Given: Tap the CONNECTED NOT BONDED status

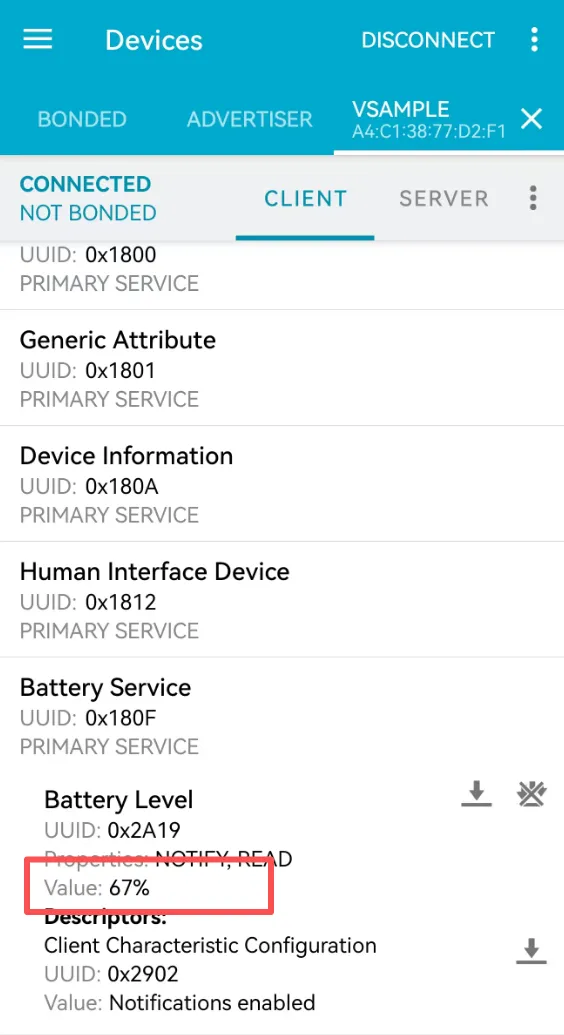Looking at the screenshot, I should [88, 198].
